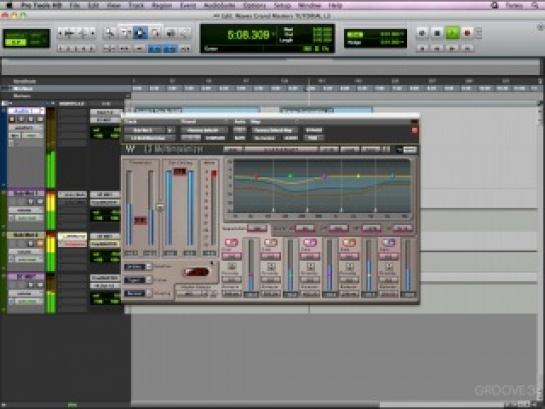Screen dimensions: 545x409
Task: Click the first insert slot on the second track
Action: [x=72, y=195]
